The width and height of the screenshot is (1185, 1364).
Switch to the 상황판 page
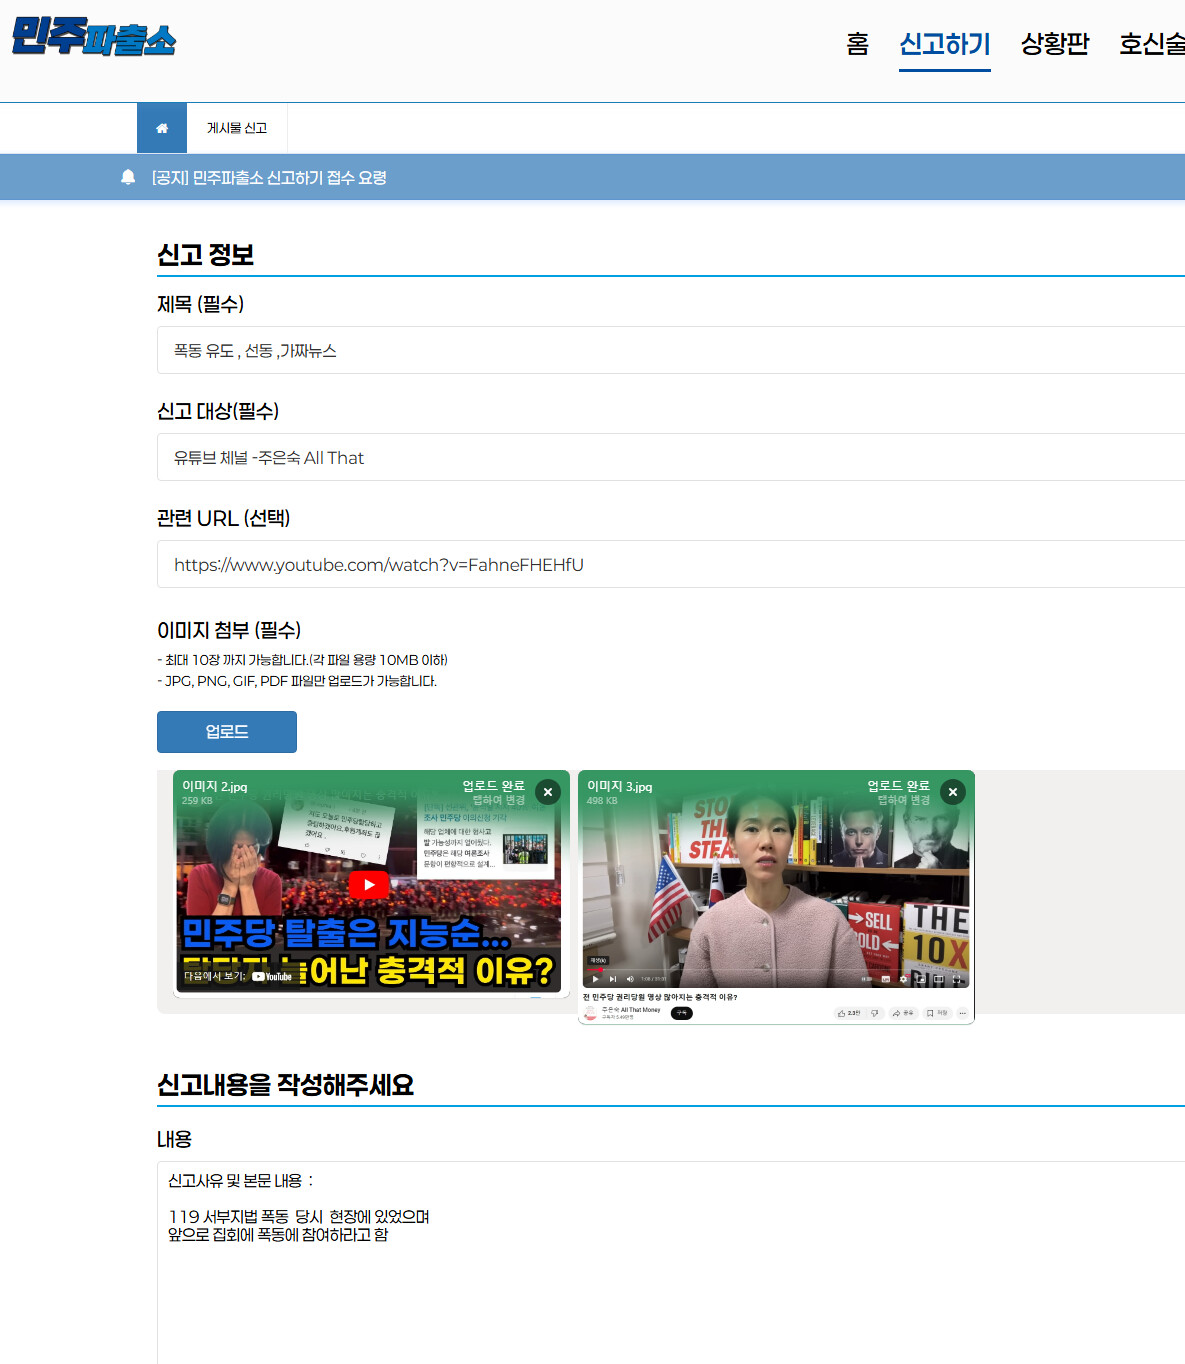pyautogui.click(x=1054, y=44)
